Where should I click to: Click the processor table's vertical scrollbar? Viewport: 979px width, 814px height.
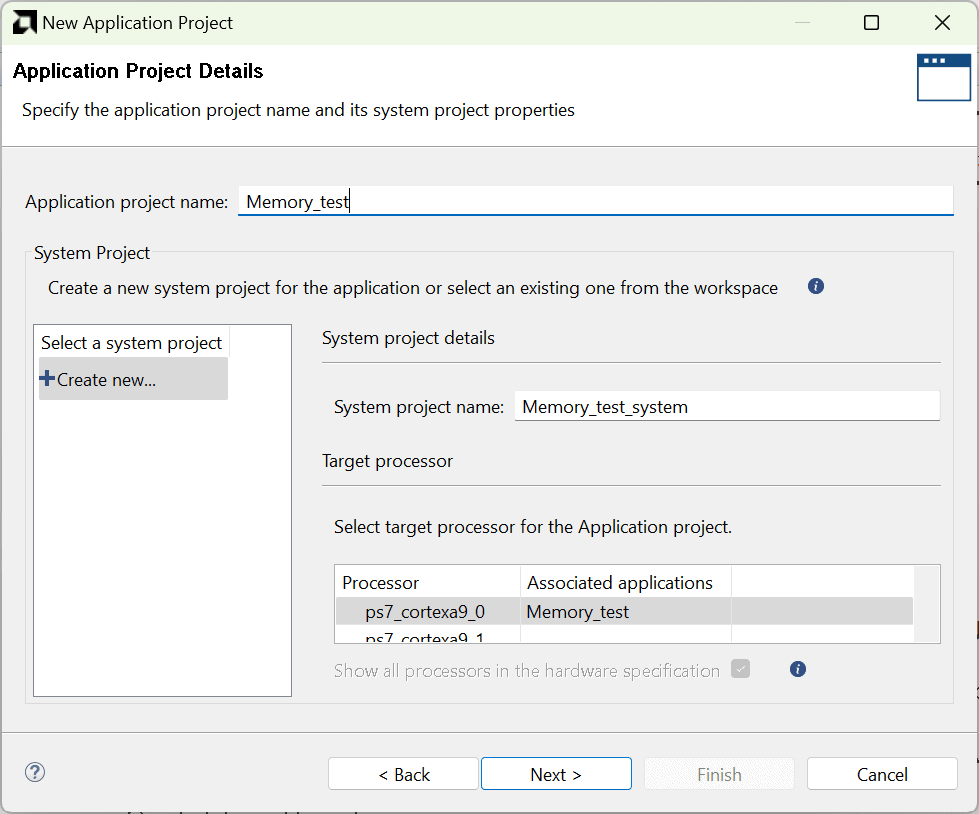(x=927, y=604)
